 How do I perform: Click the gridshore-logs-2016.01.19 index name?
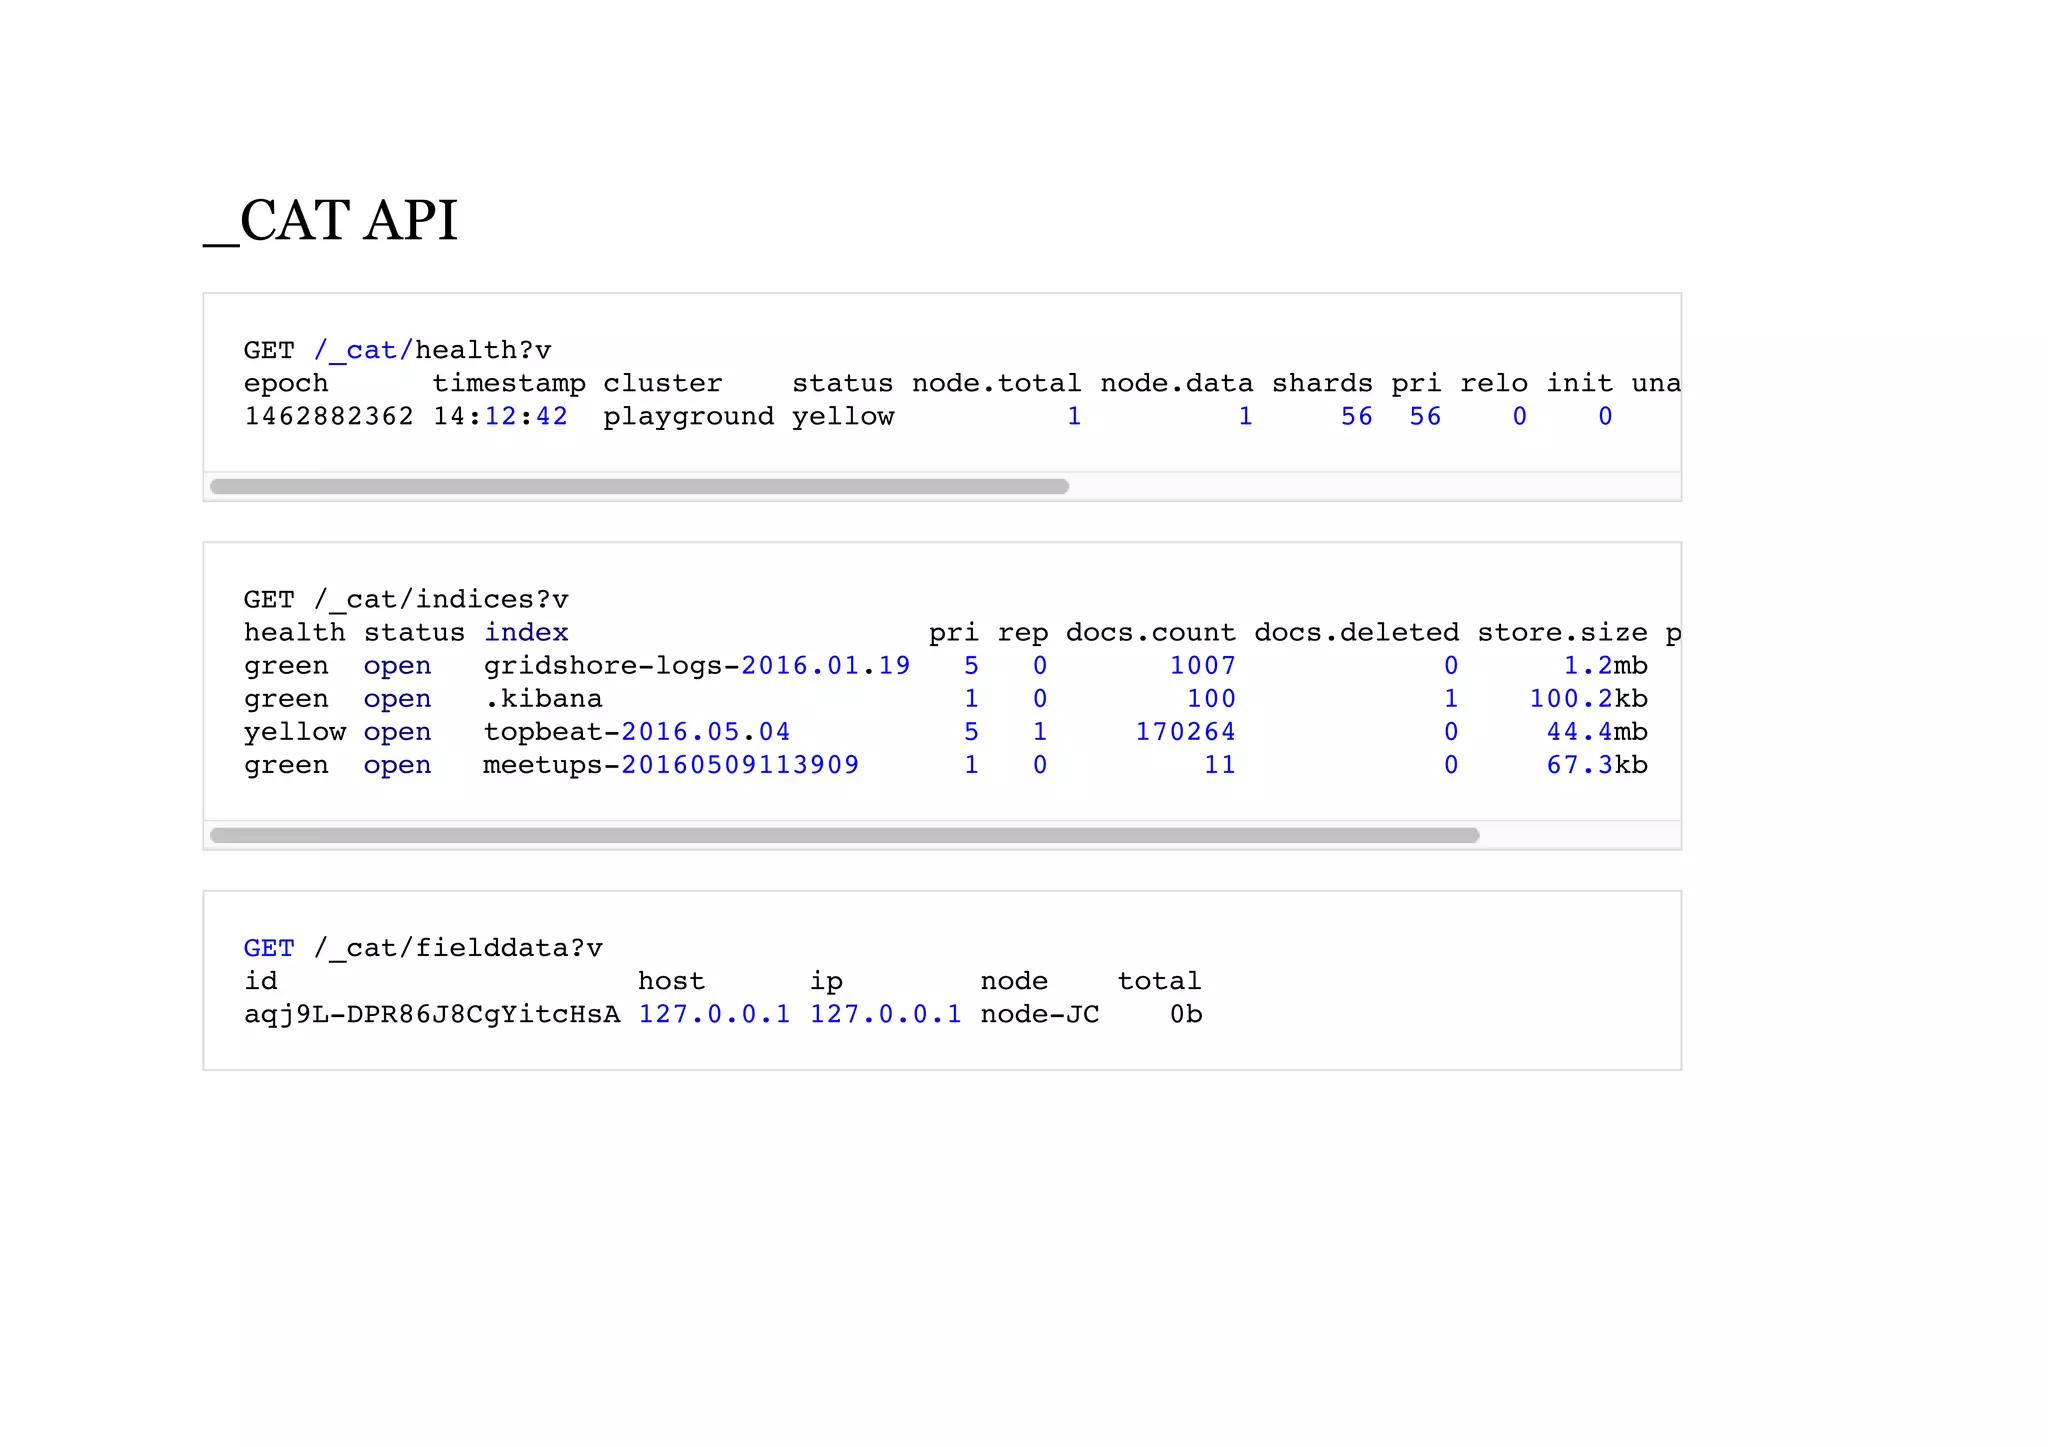point(697,666)
